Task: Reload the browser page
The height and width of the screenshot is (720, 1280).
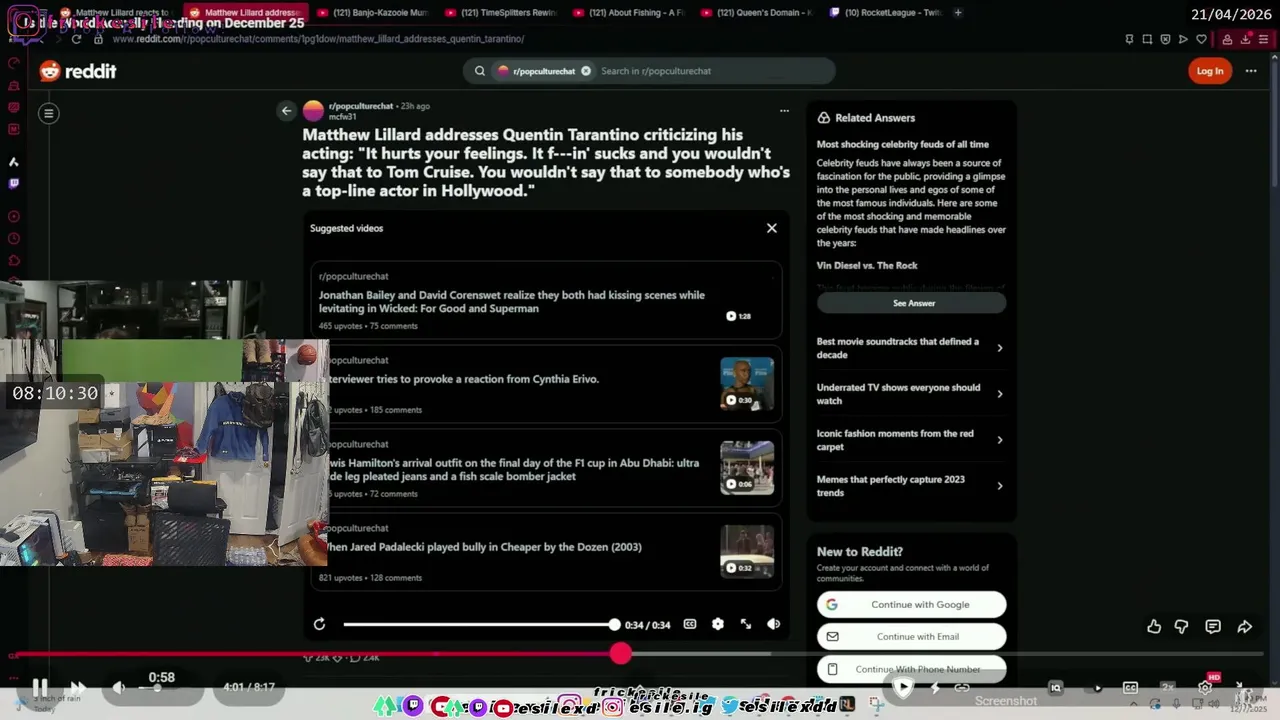Action: click(x=76, y=39)
